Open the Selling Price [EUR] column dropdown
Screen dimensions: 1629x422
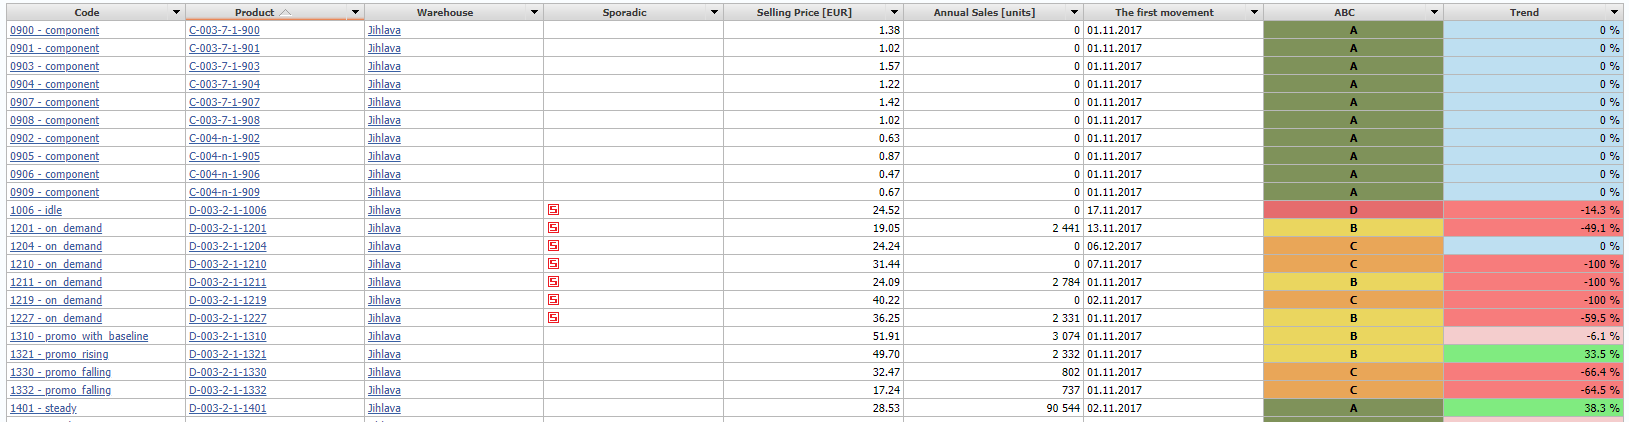click(894, 12)
